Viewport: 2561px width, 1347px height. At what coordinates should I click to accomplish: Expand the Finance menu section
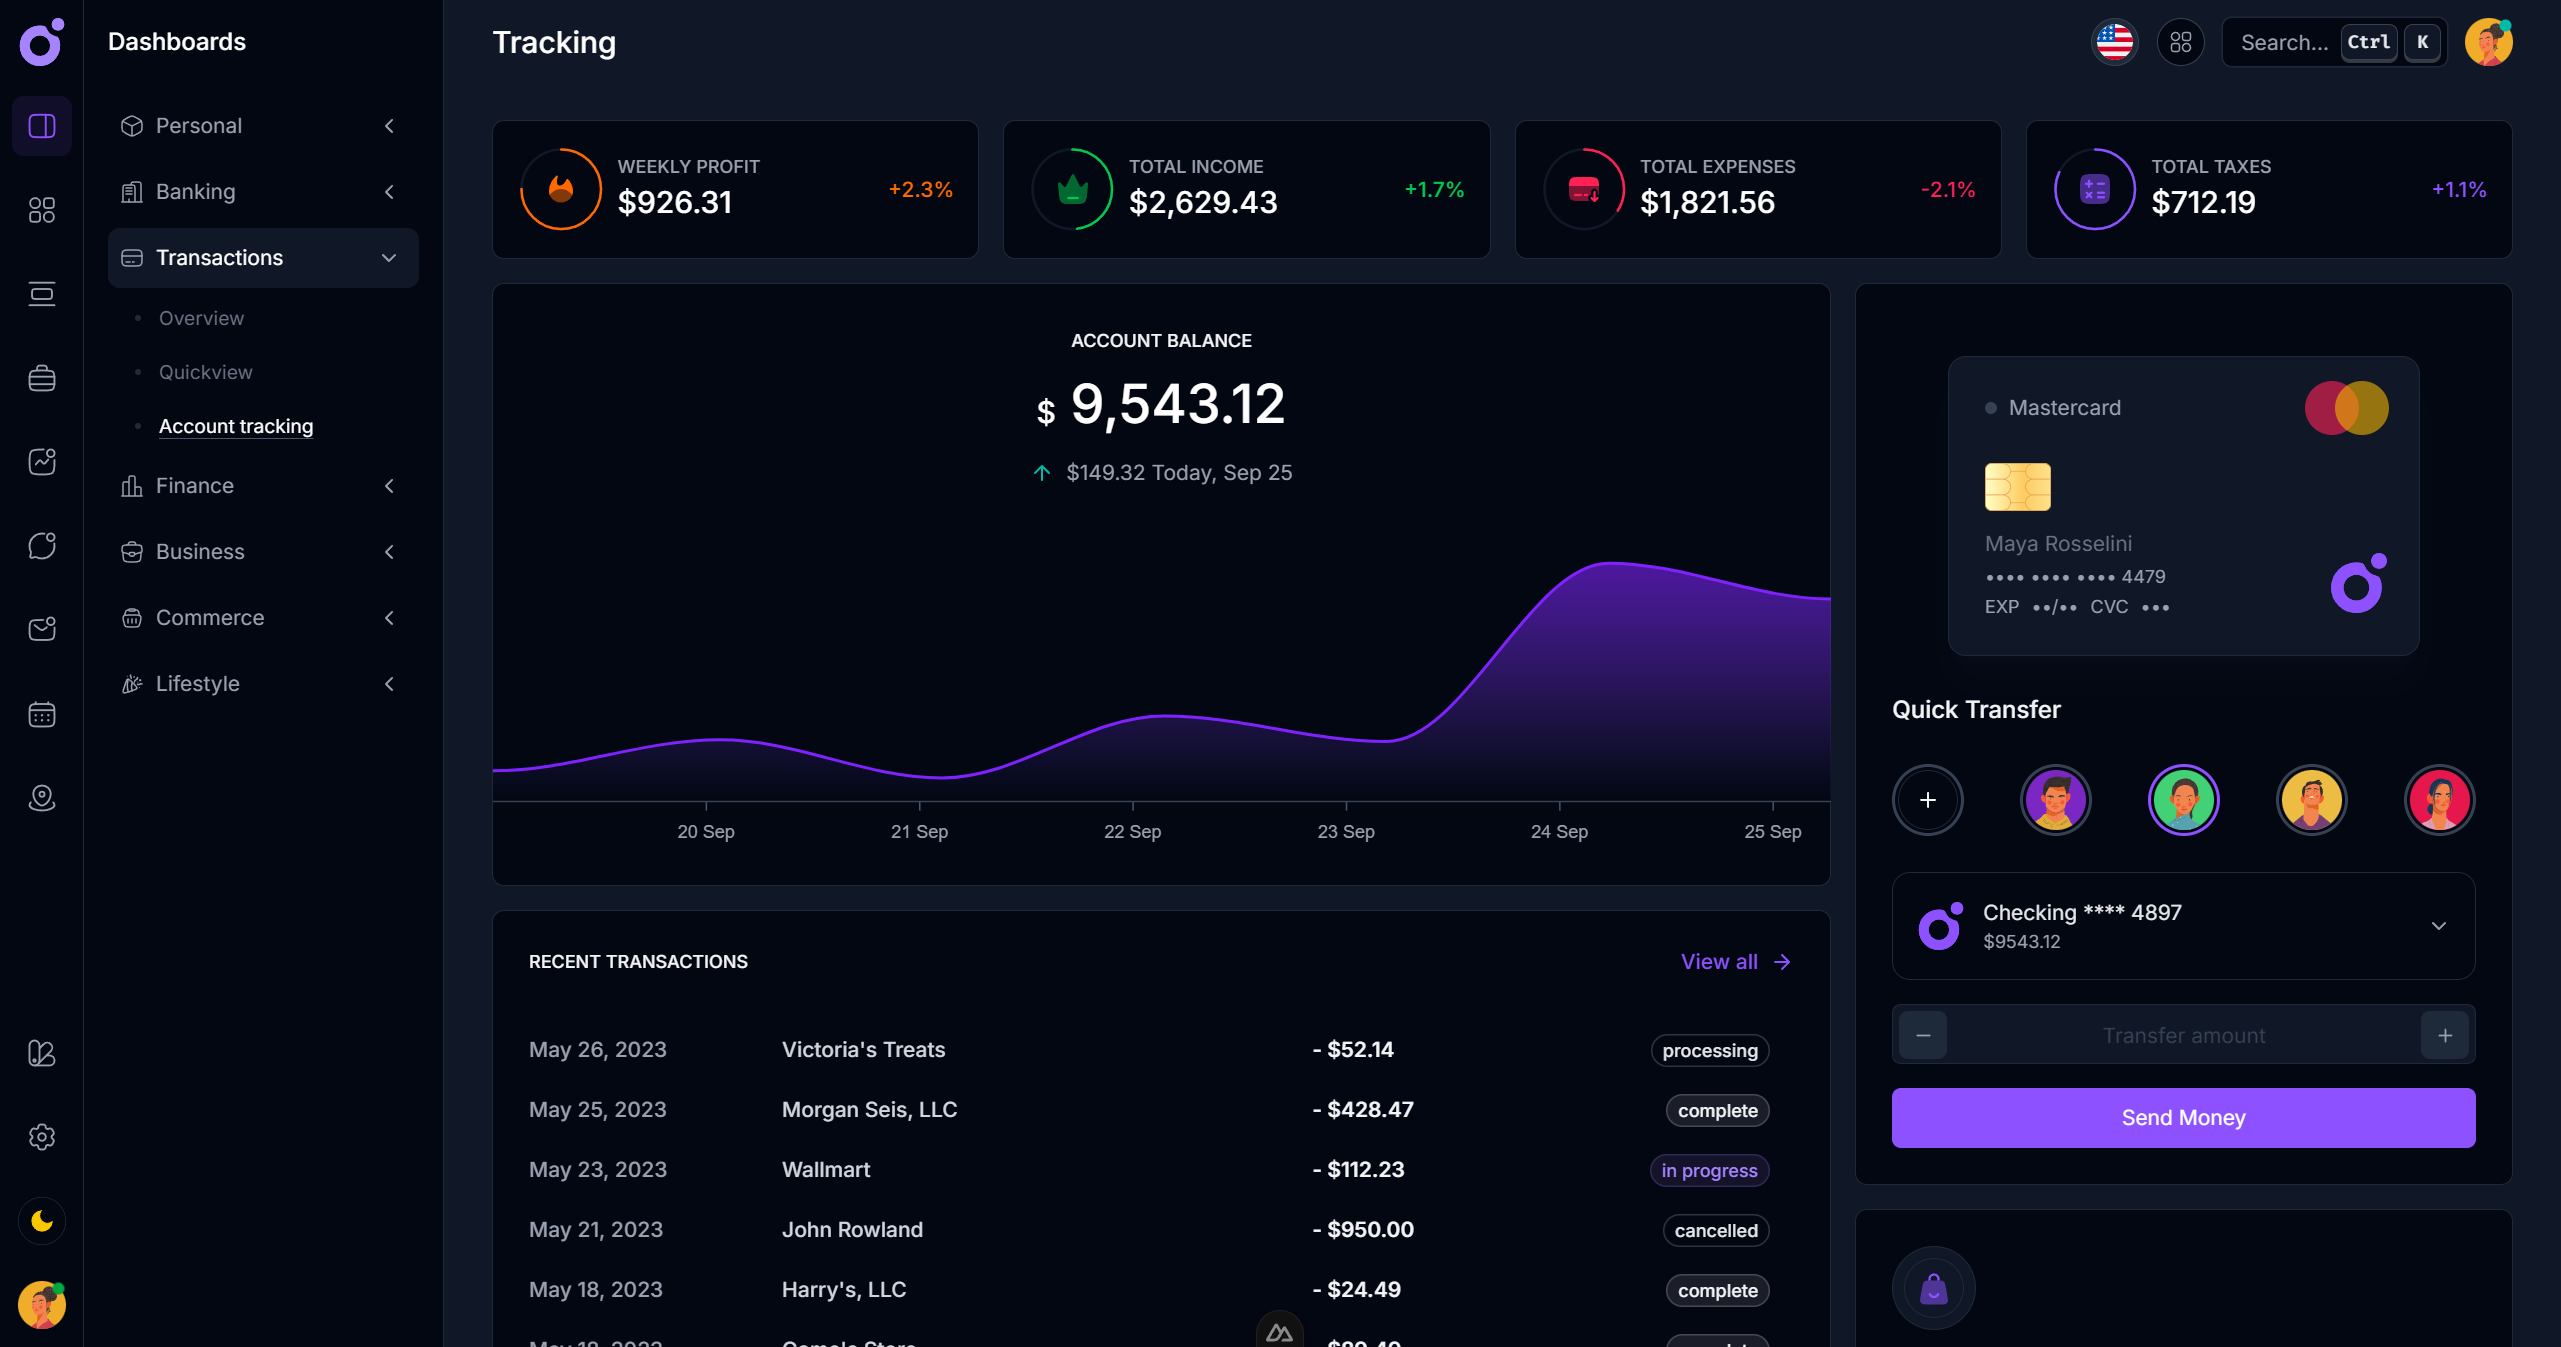pos(262,486)
